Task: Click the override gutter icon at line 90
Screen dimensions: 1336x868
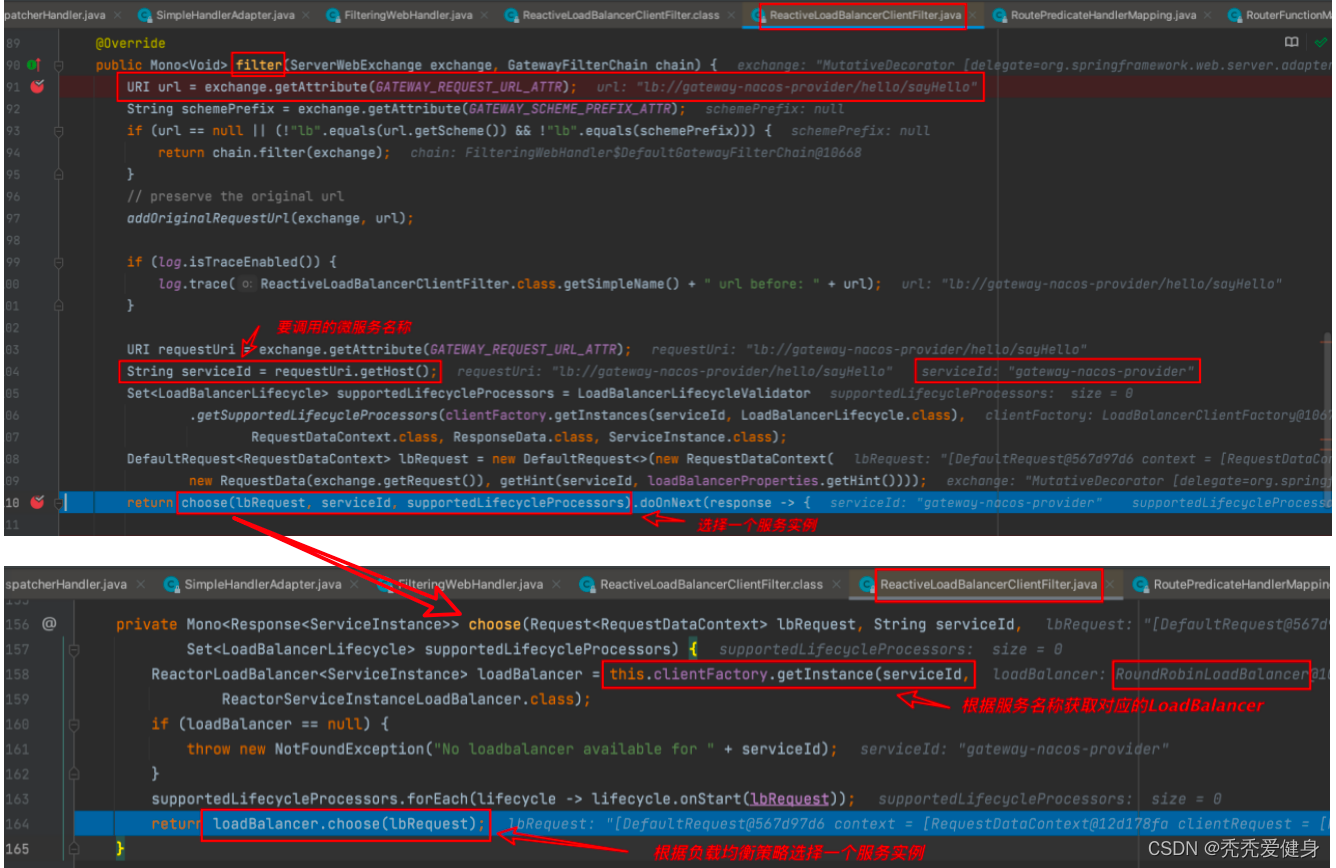Action: tap(34, 65)
